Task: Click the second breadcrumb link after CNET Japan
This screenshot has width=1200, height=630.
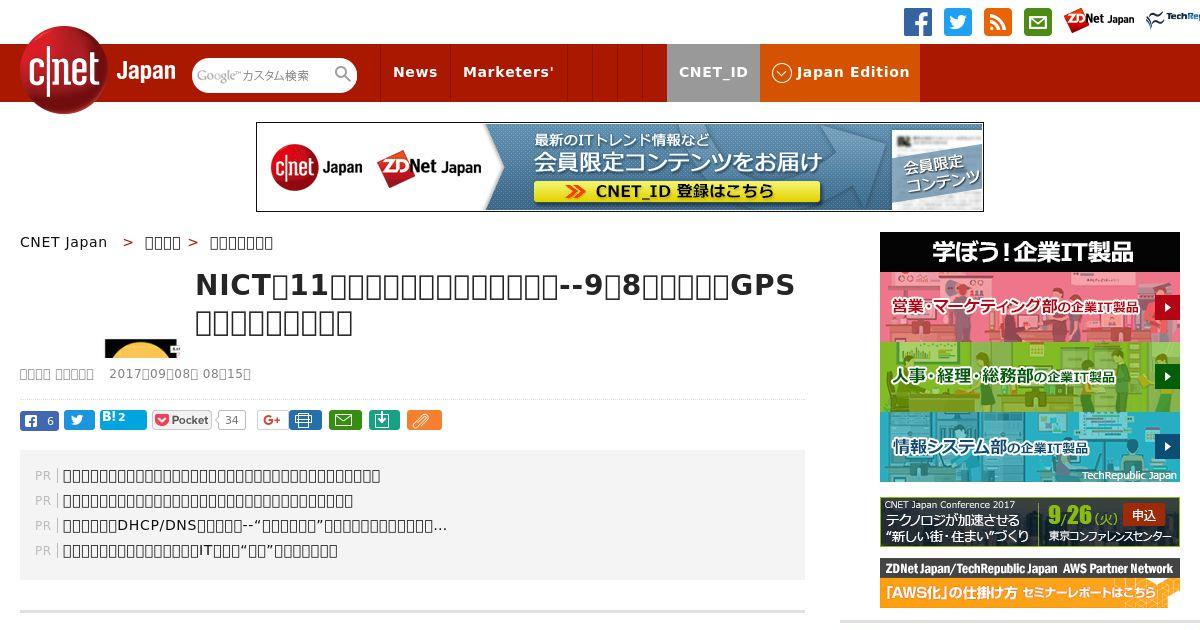Action: 163,243
